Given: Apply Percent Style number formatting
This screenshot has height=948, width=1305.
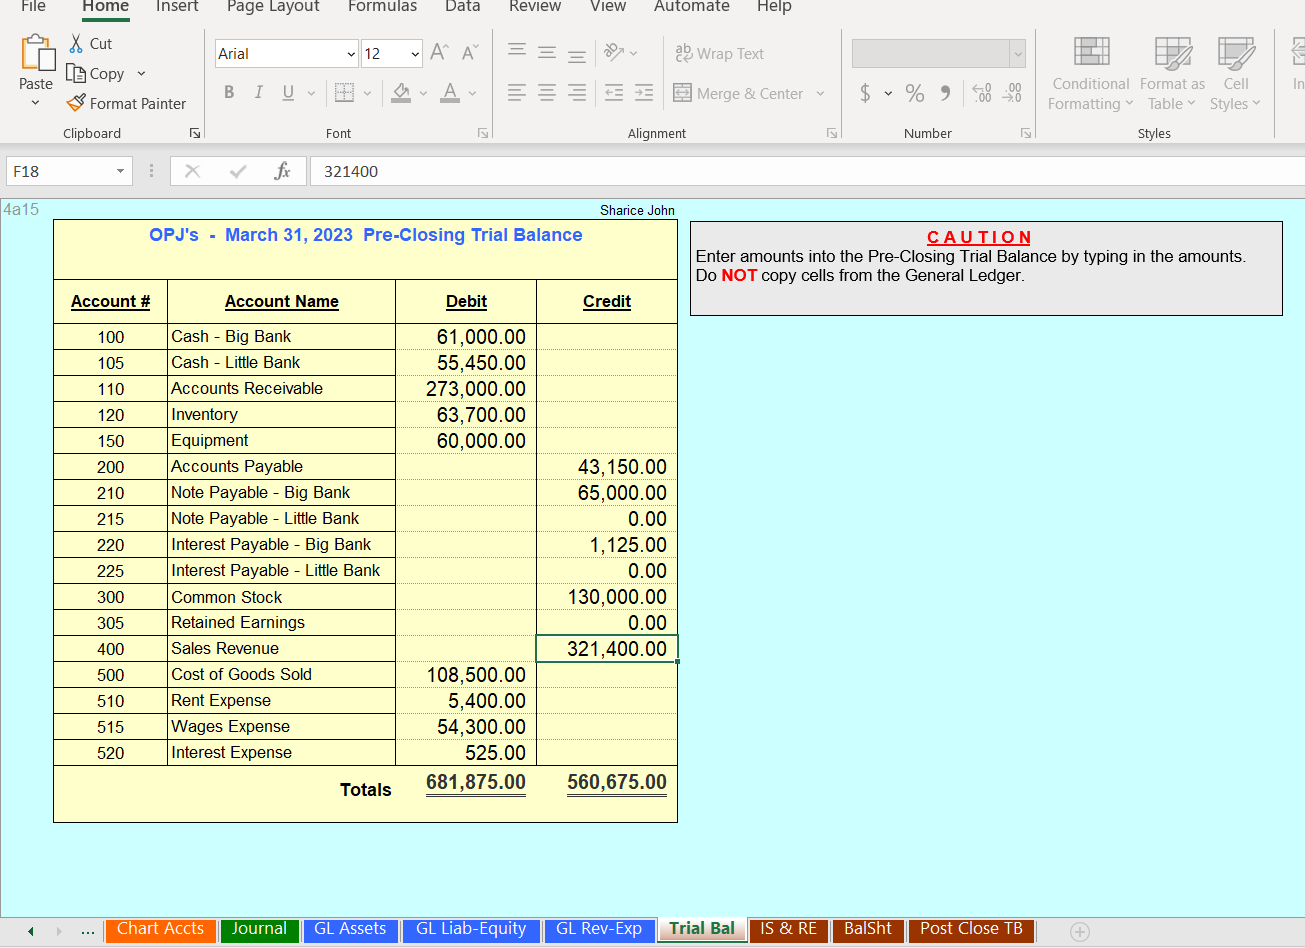Looking at the screenshot, I should click(914, 93).
